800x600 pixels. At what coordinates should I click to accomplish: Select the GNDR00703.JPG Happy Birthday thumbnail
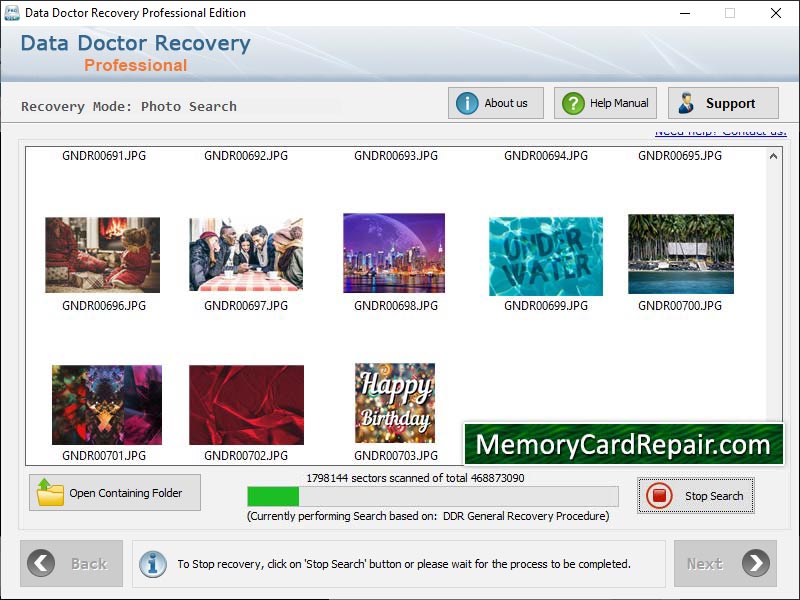[394, 403]
